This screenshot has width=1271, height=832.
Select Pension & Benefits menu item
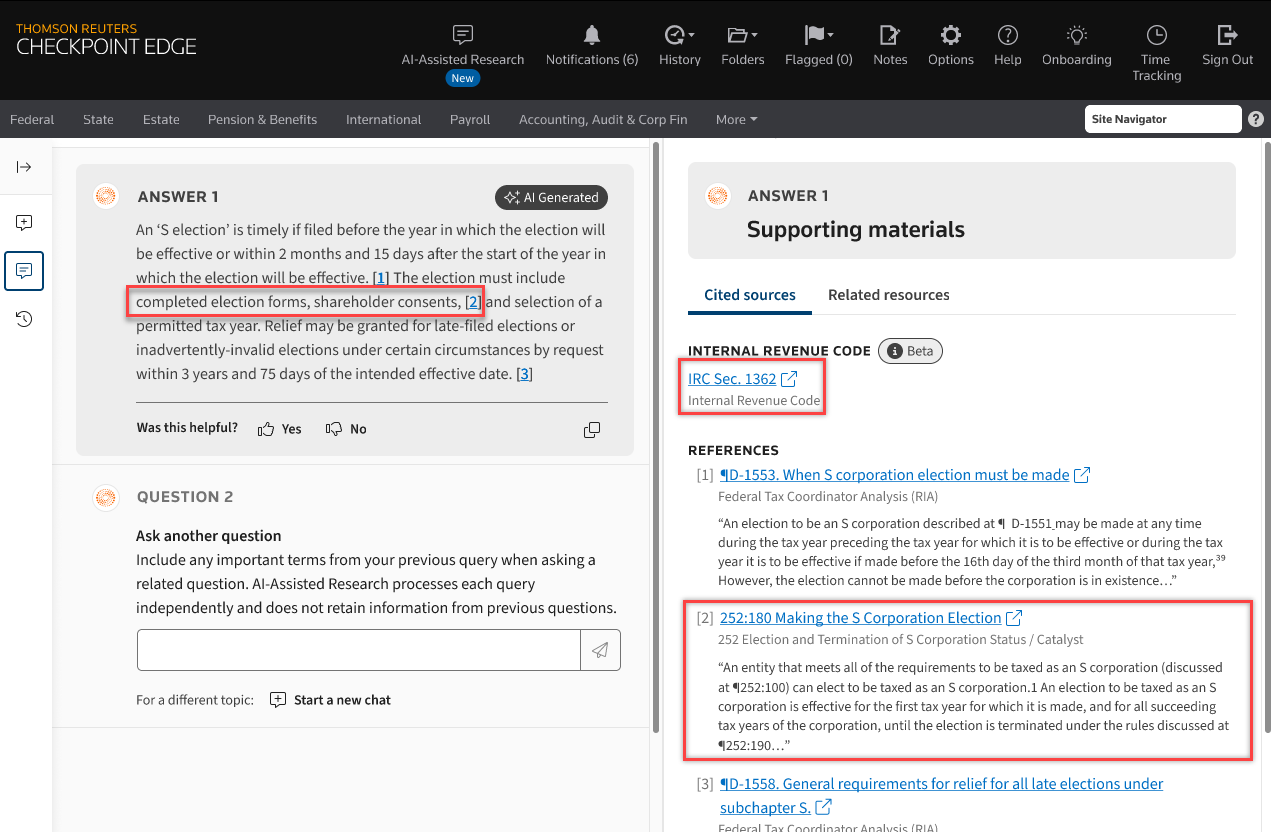262,120
